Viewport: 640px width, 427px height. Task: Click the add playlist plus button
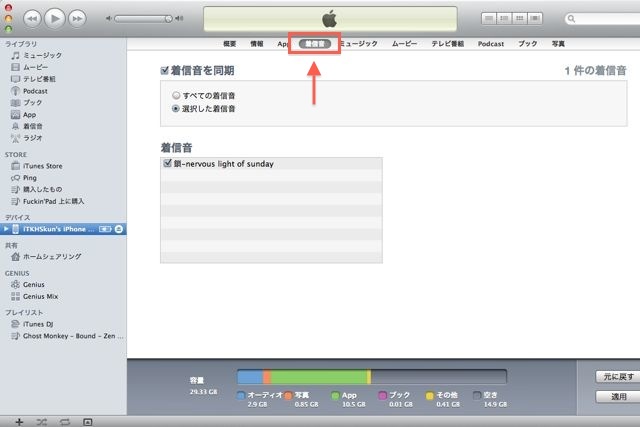pyautogui.click(x=19, y=422)
